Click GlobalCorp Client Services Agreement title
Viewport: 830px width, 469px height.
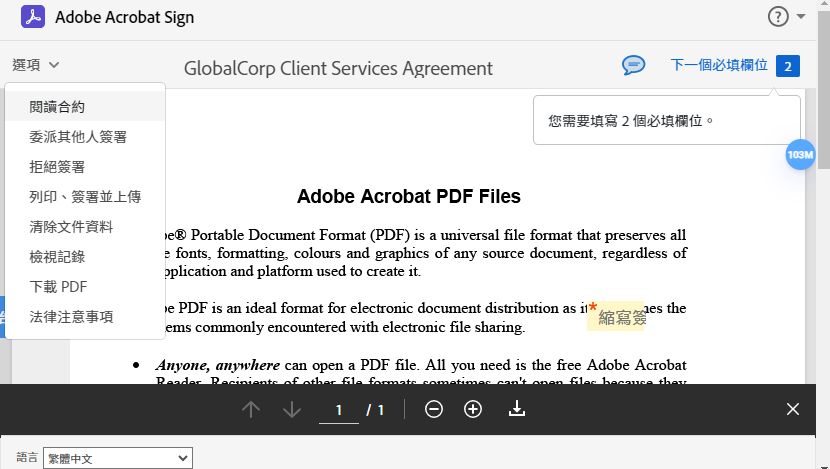click(x=338, y=68)
